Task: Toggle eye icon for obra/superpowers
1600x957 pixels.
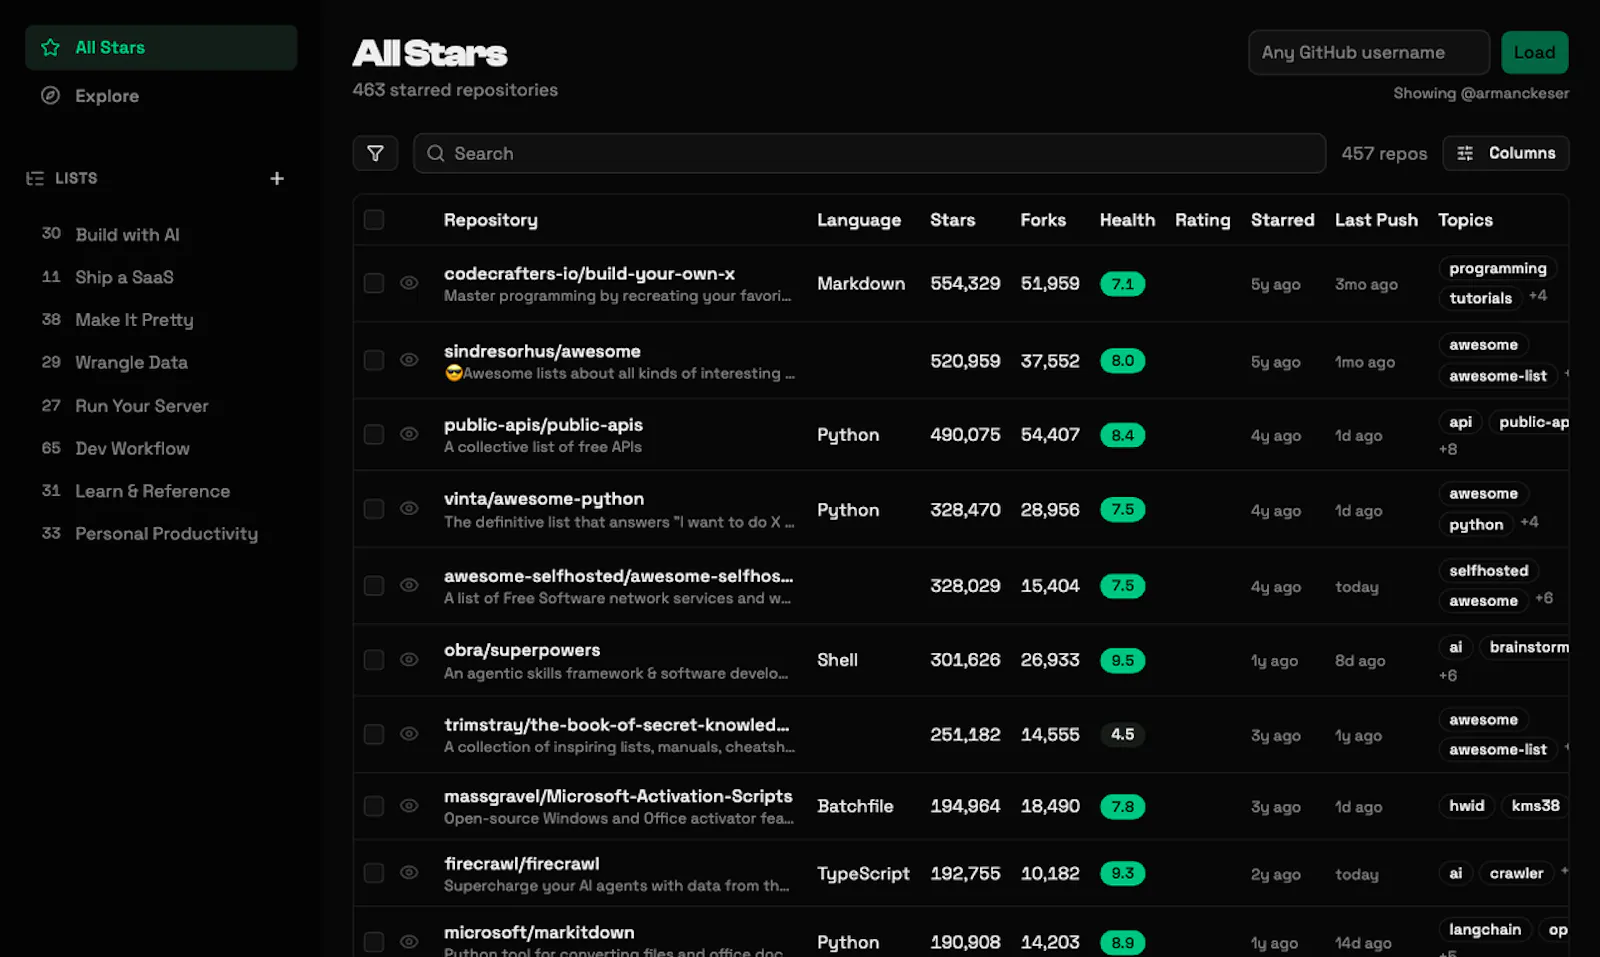Action: click(x=409, y=659)
